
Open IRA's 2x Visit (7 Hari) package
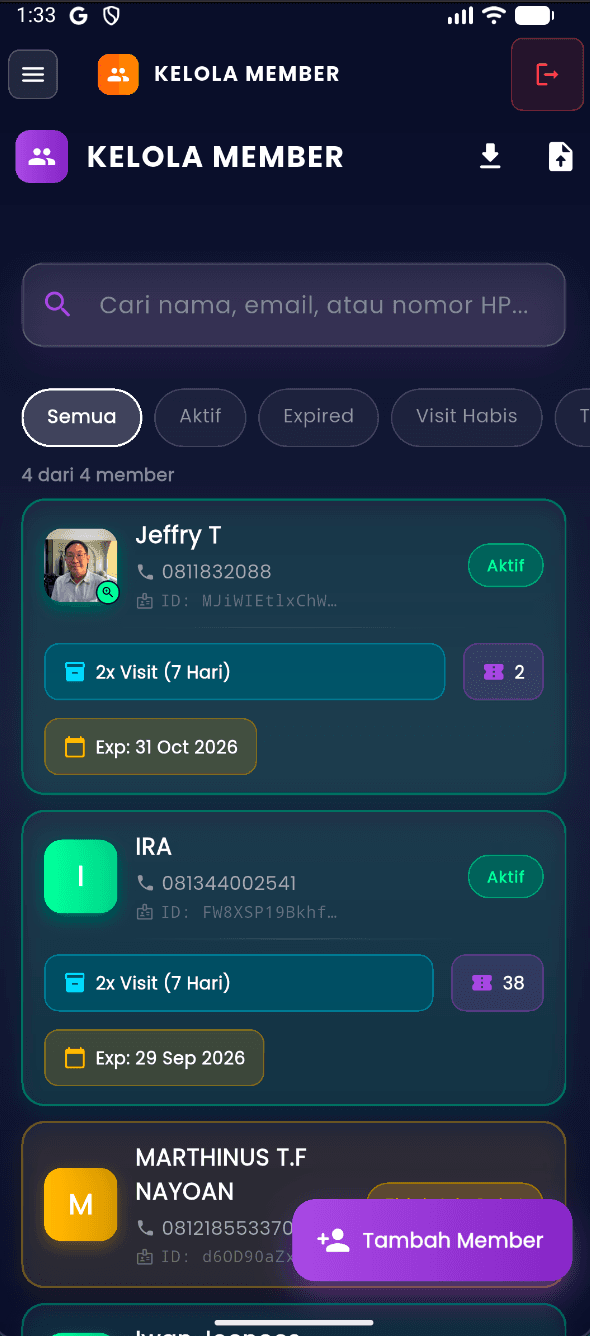point(239,983)
